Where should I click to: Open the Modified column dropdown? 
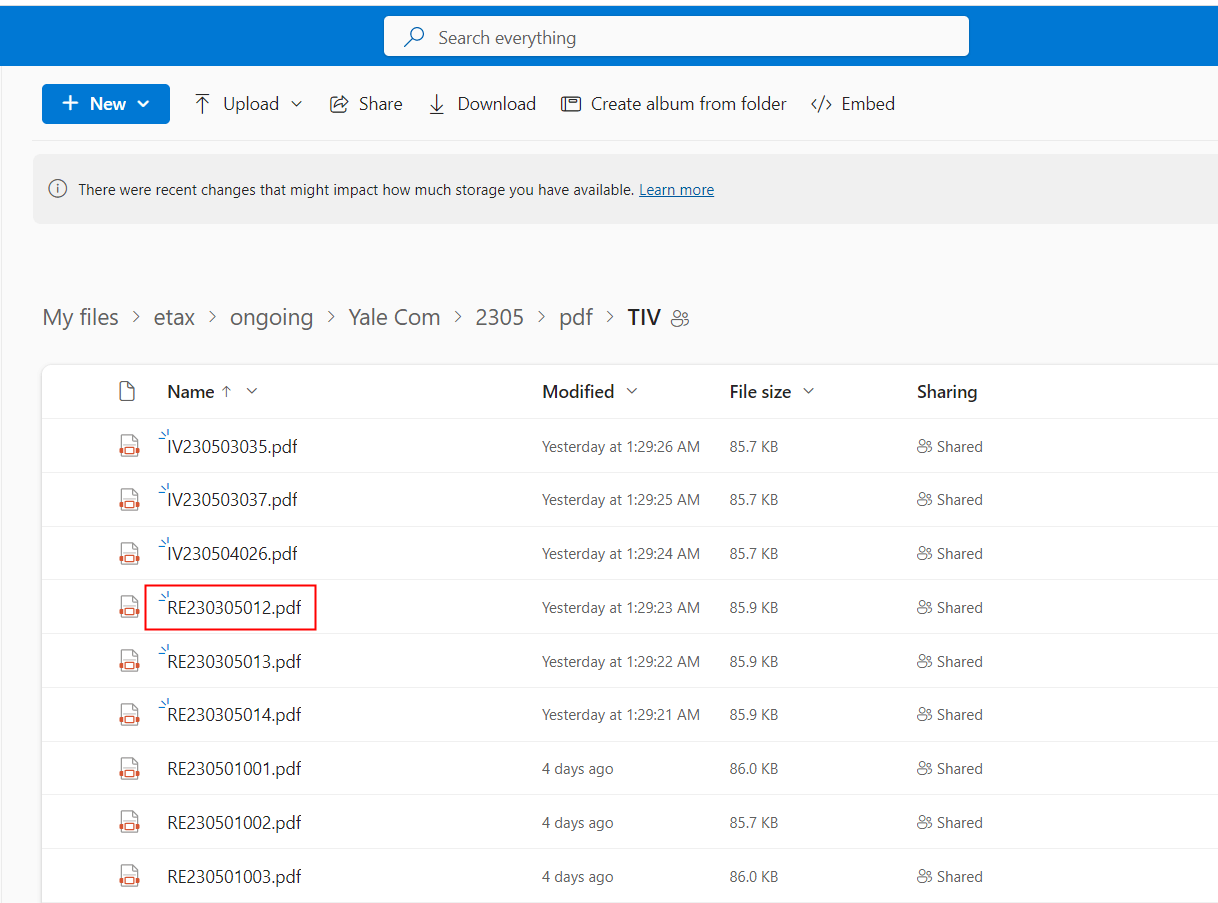[631, 391]
